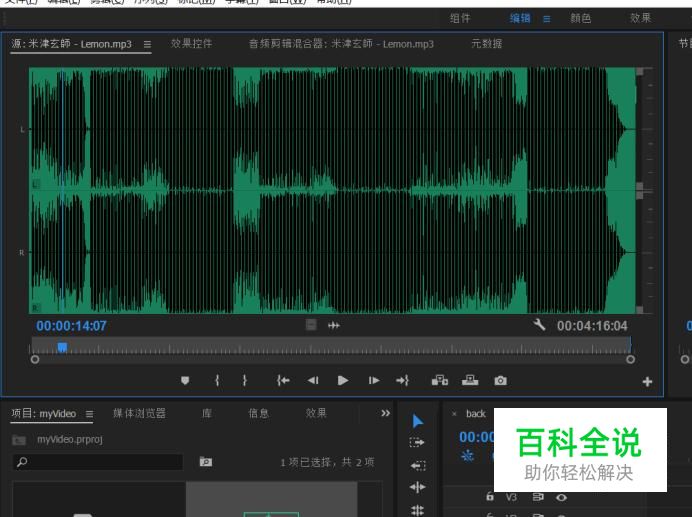Click the 00:04:16:04 duration timecode
The image size is (692, 517).
click(x=592, y=326)
